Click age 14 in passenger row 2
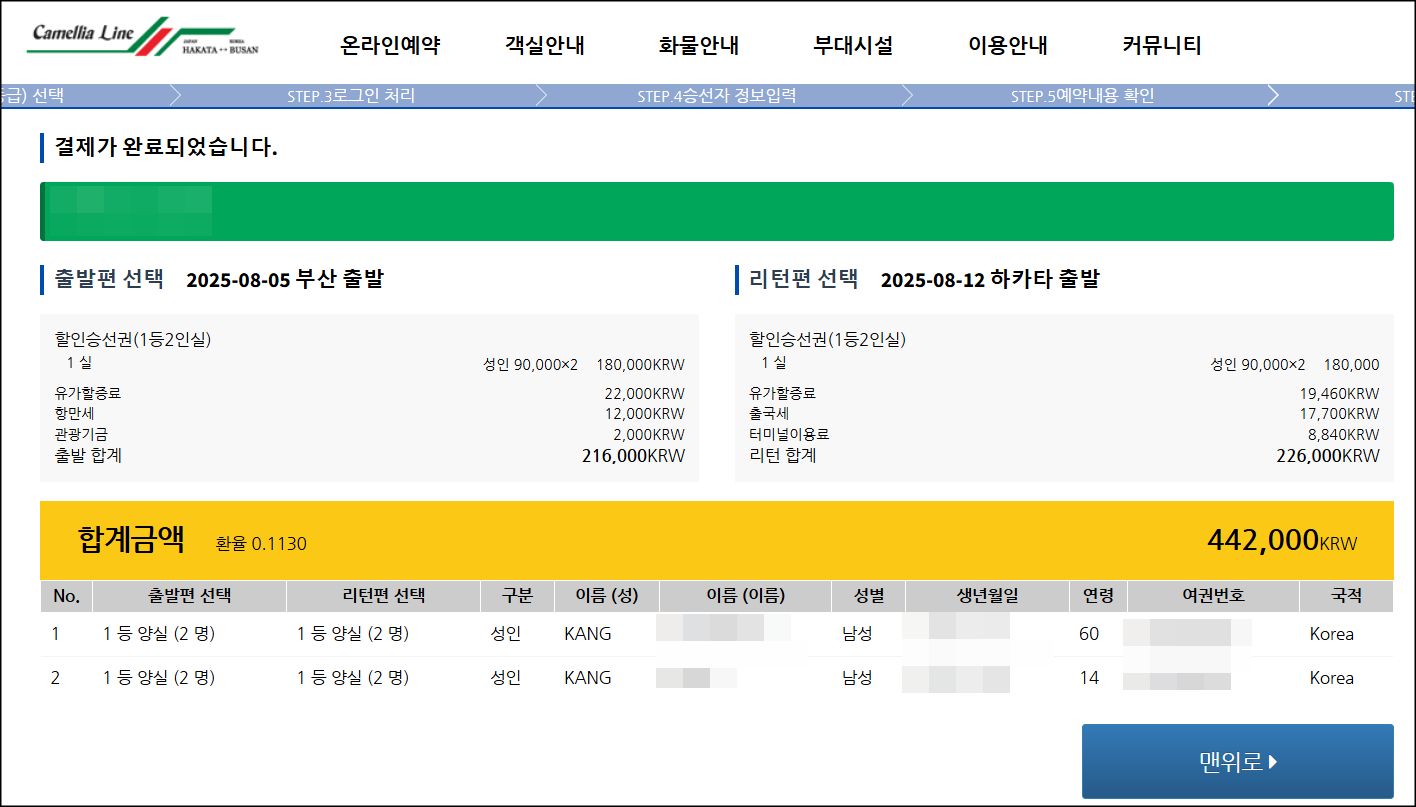This screenshot has height=807, width=1416. pyautogui.click(x=1089, y=678)
